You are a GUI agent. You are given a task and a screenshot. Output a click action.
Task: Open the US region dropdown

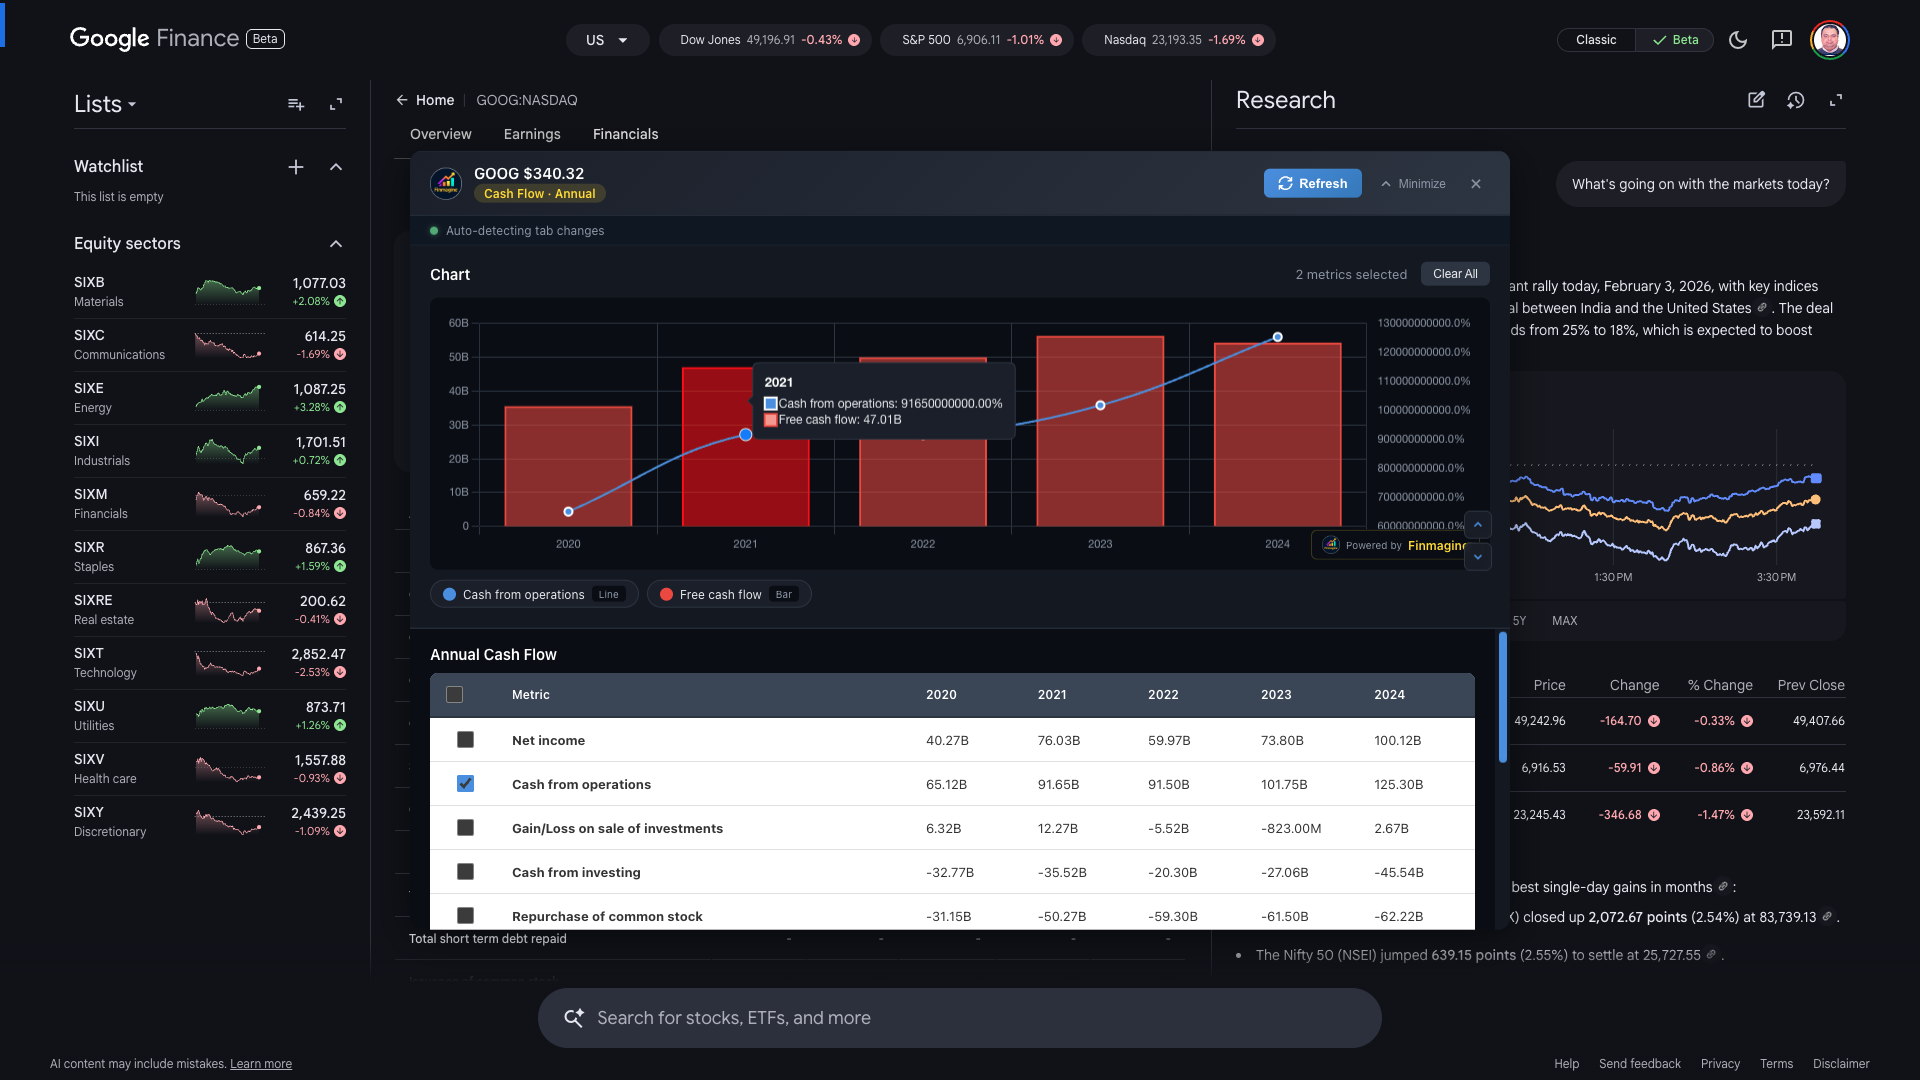coord(606,40)
